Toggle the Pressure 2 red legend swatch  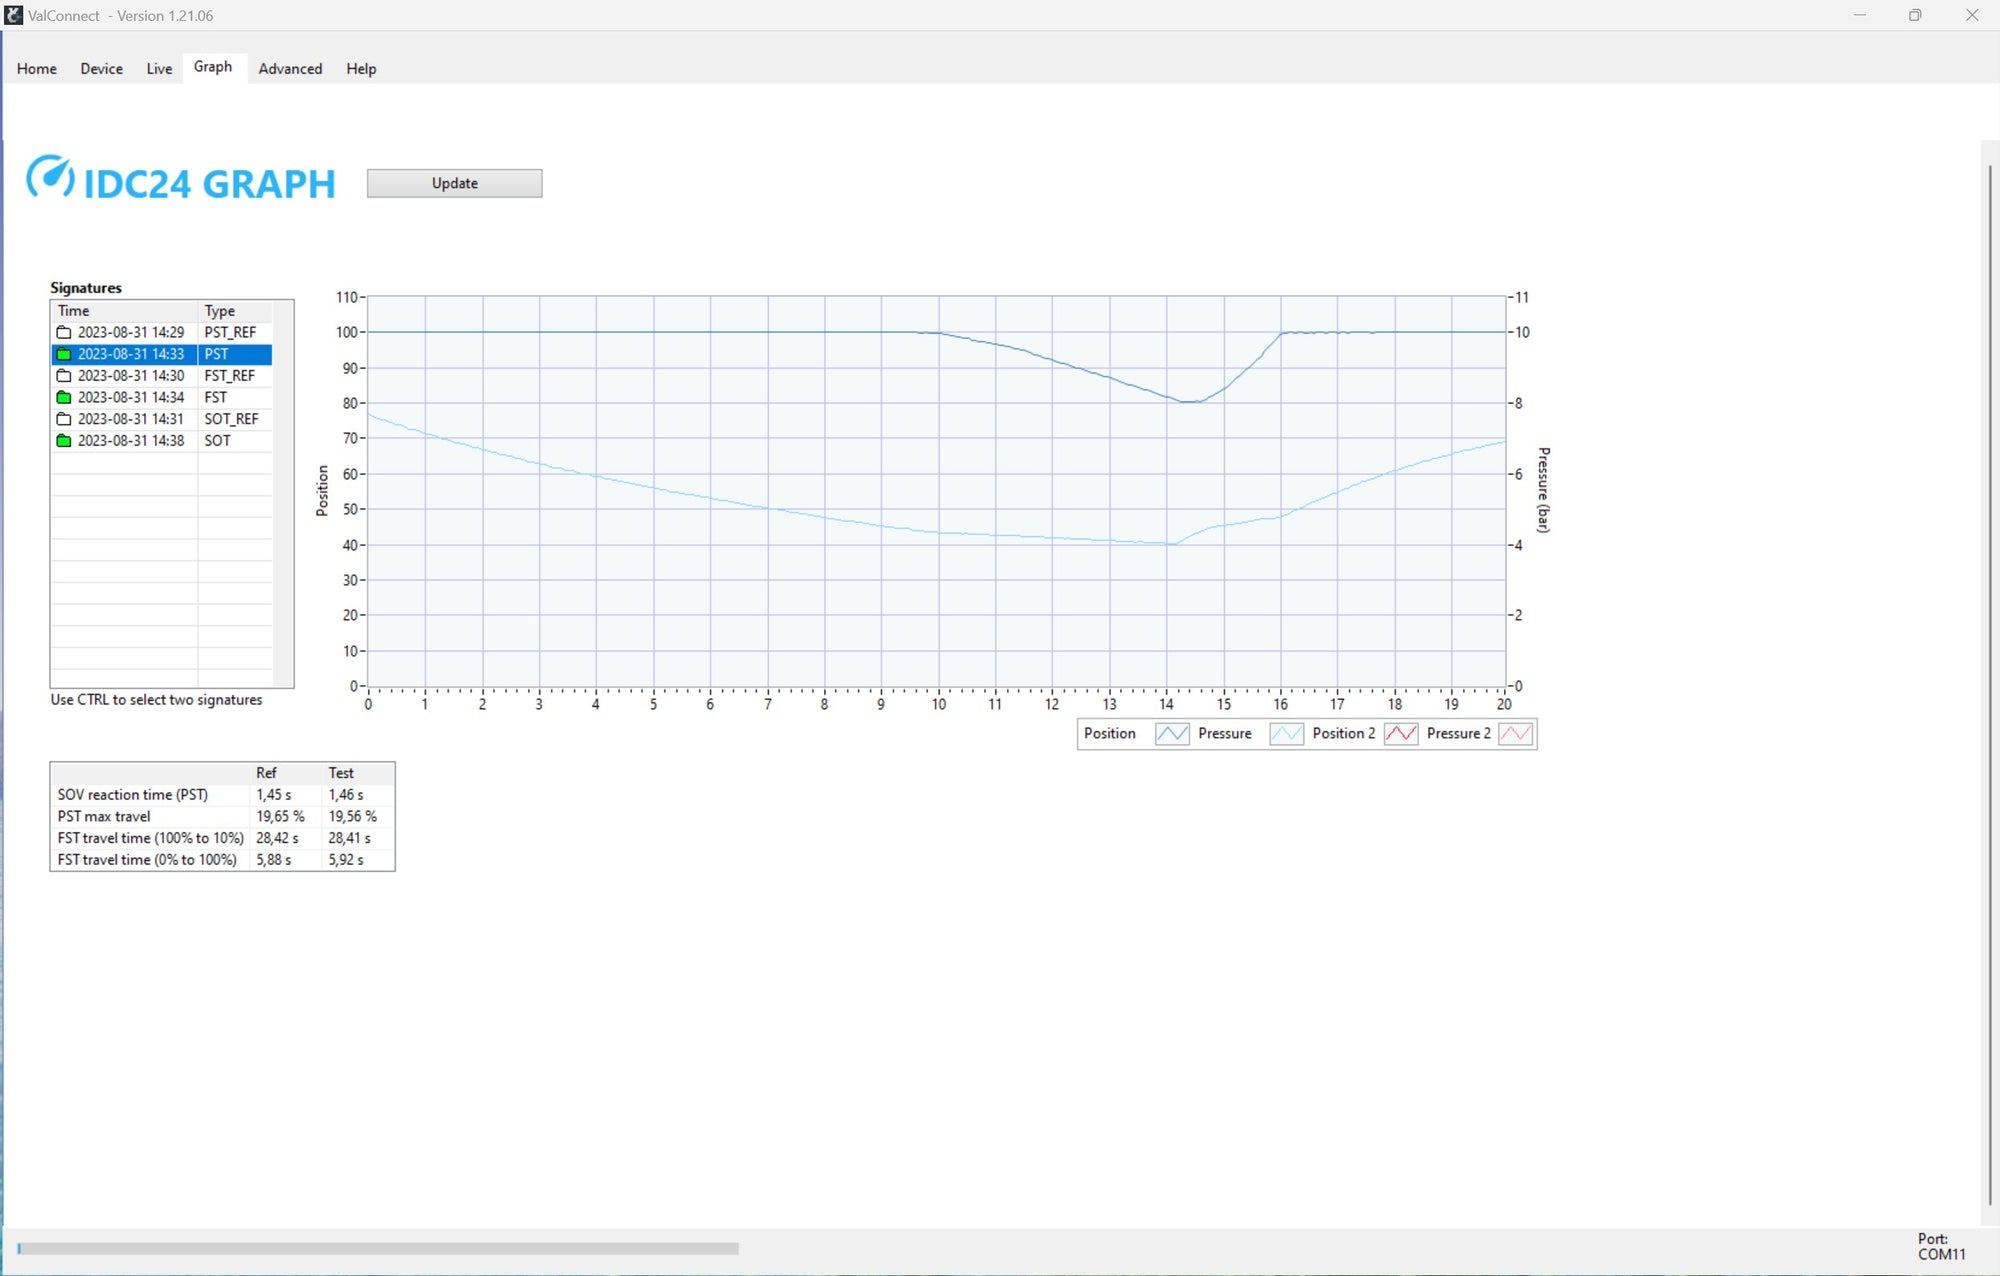(x=1517, y=733)
